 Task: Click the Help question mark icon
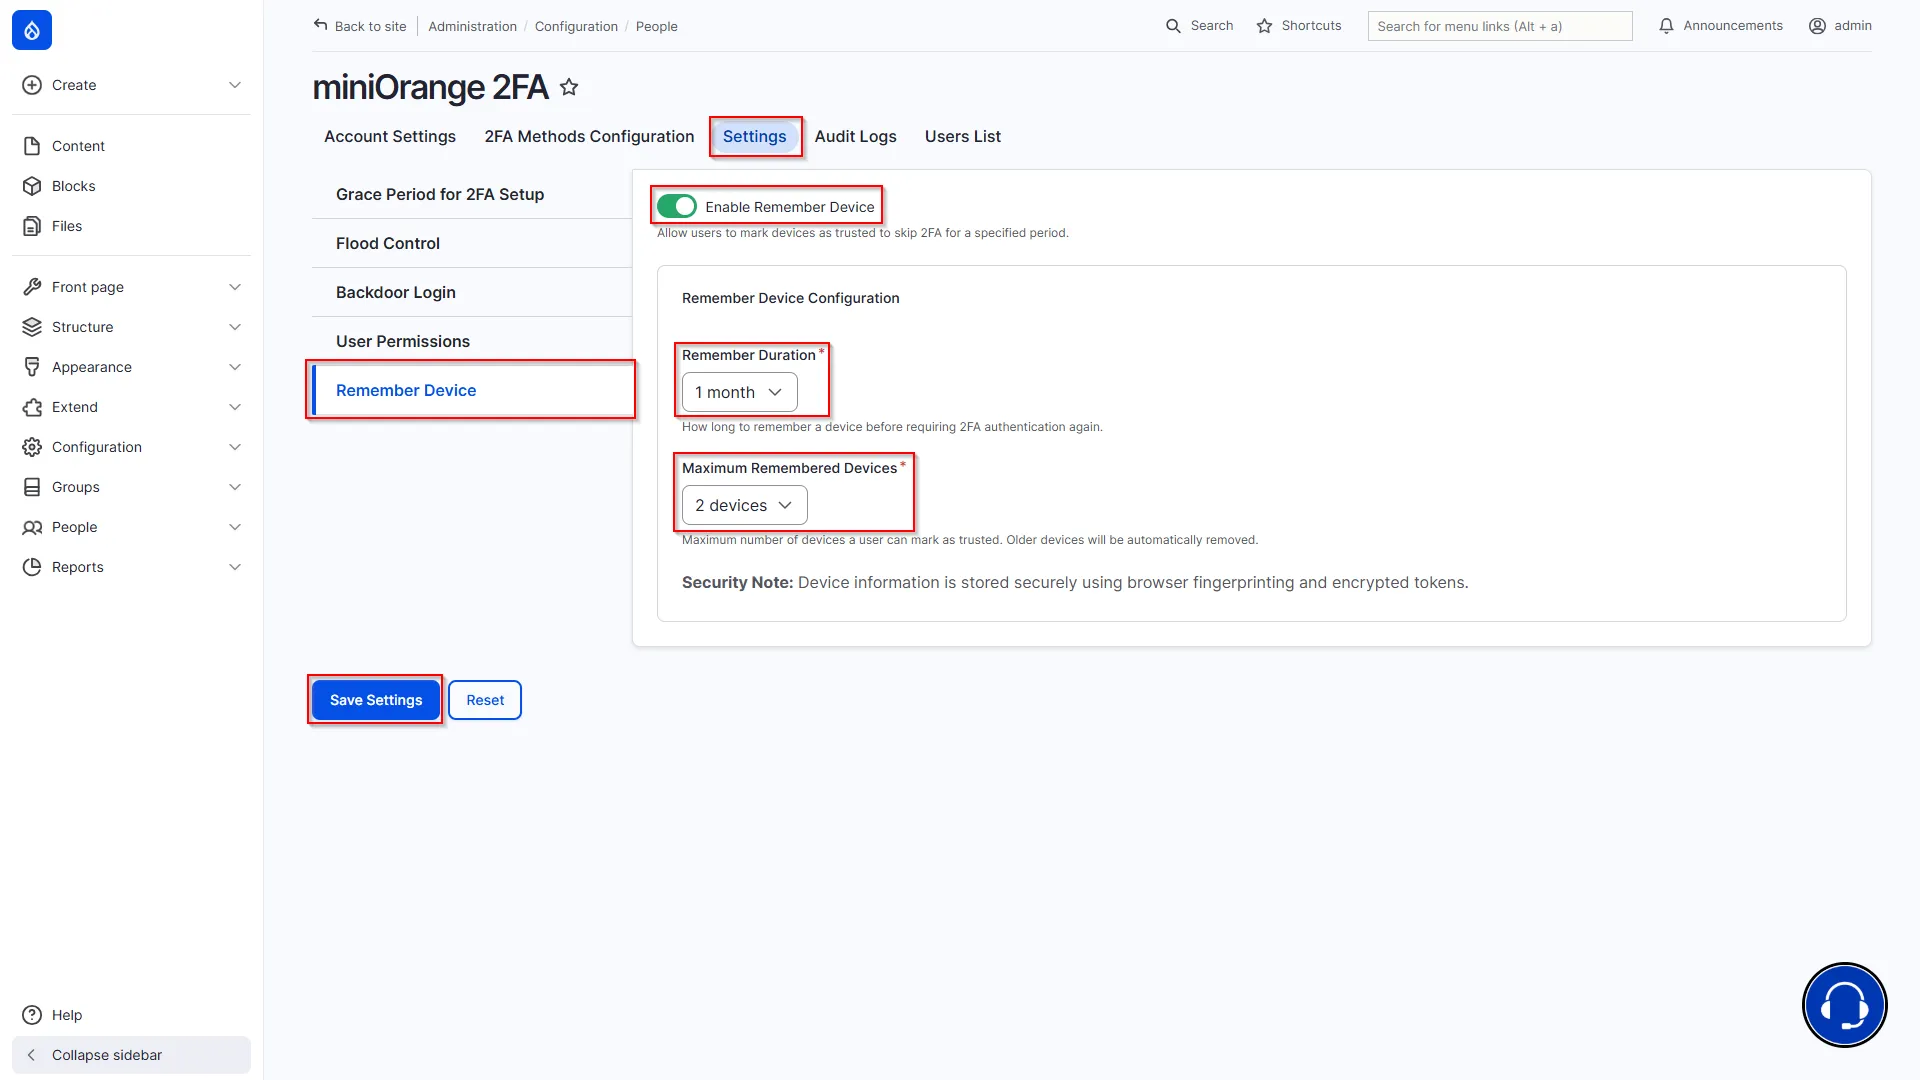click(x=32, y=1015)
